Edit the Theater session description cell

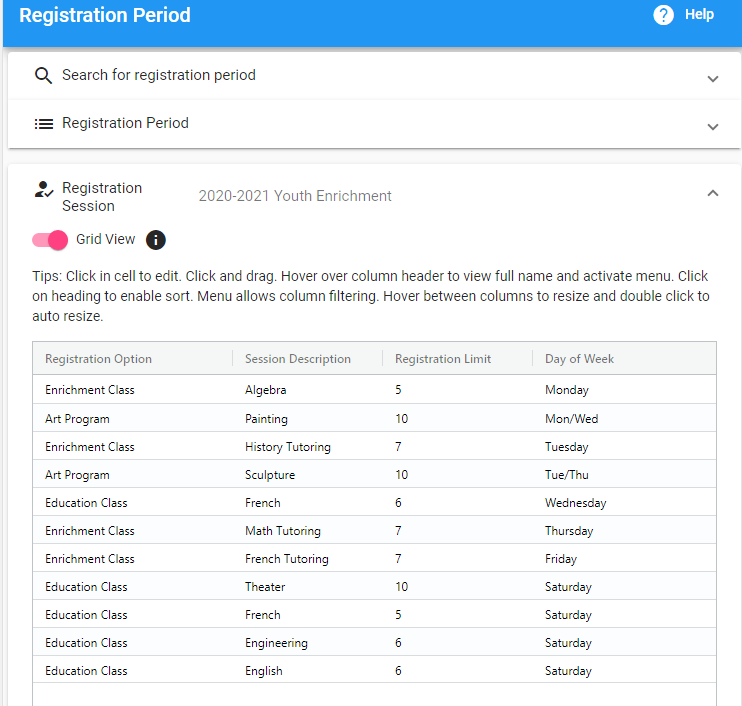tap(265, 587)
